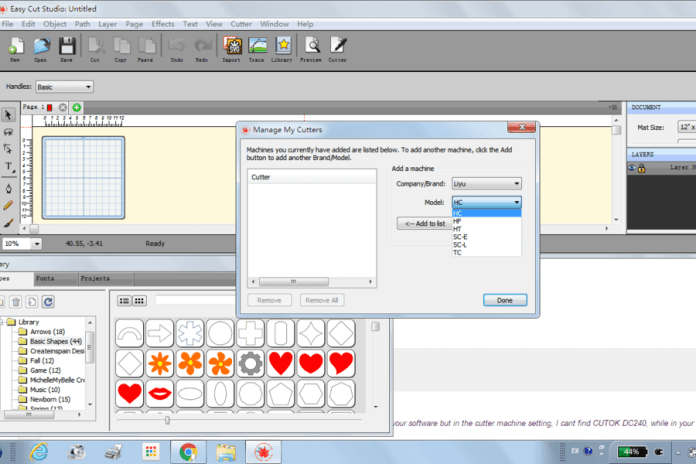The height and width of the screenshot is (464, 696).
Task: Click the Undo toolbar icon
Action: [177, 49]
